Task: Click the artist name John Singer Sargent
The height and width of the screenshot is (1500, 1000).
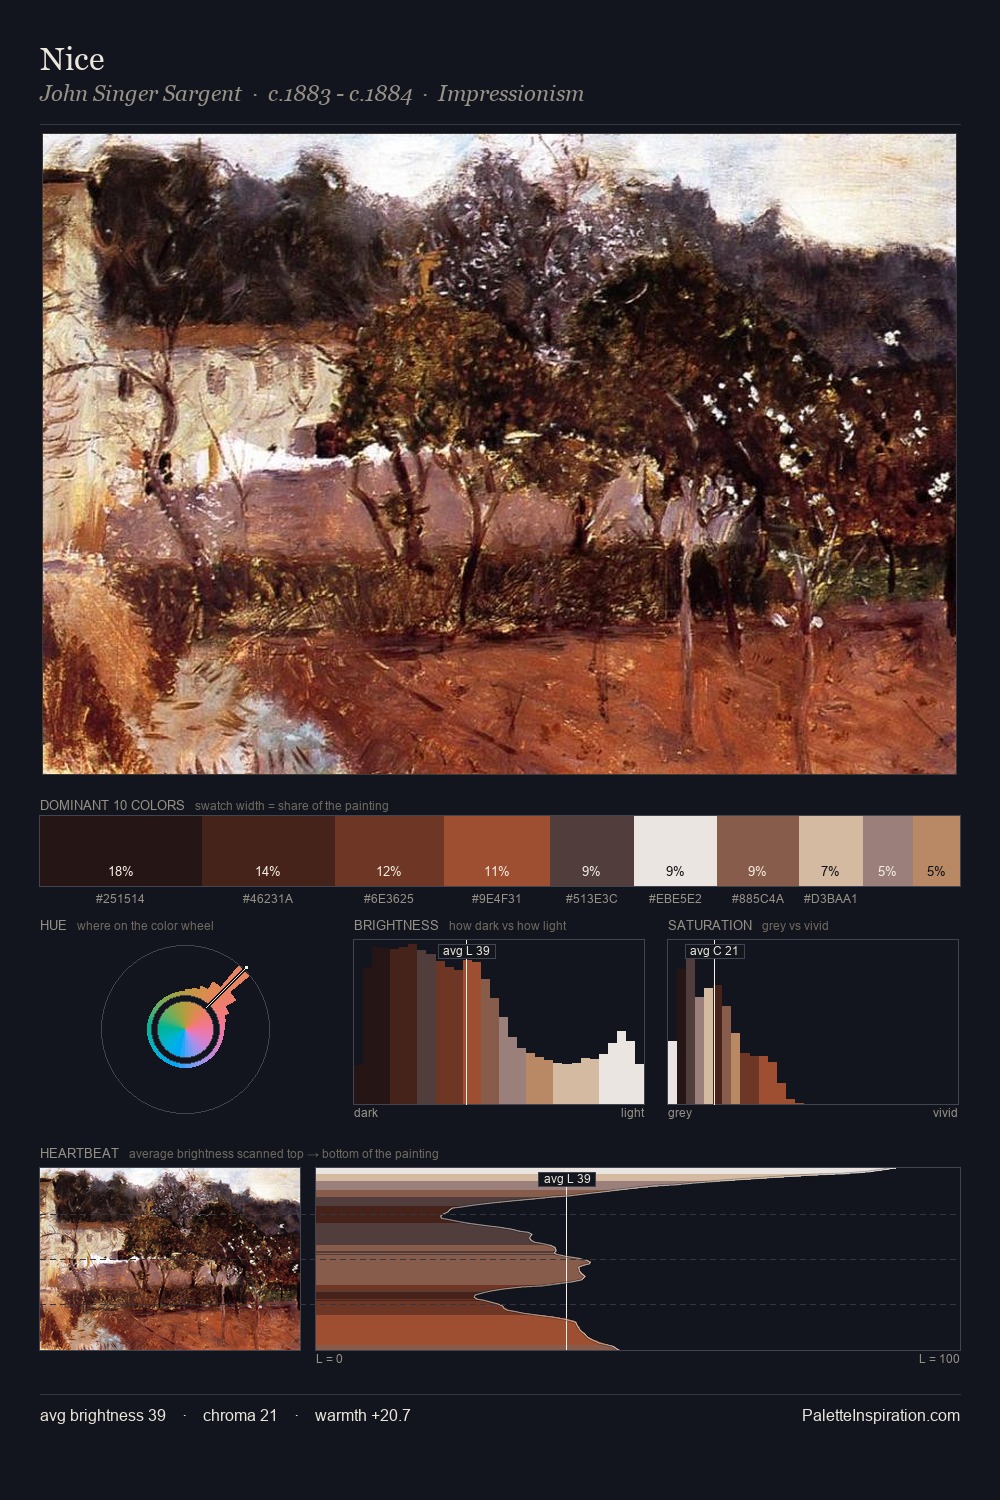Action: [x=140, y=94]
